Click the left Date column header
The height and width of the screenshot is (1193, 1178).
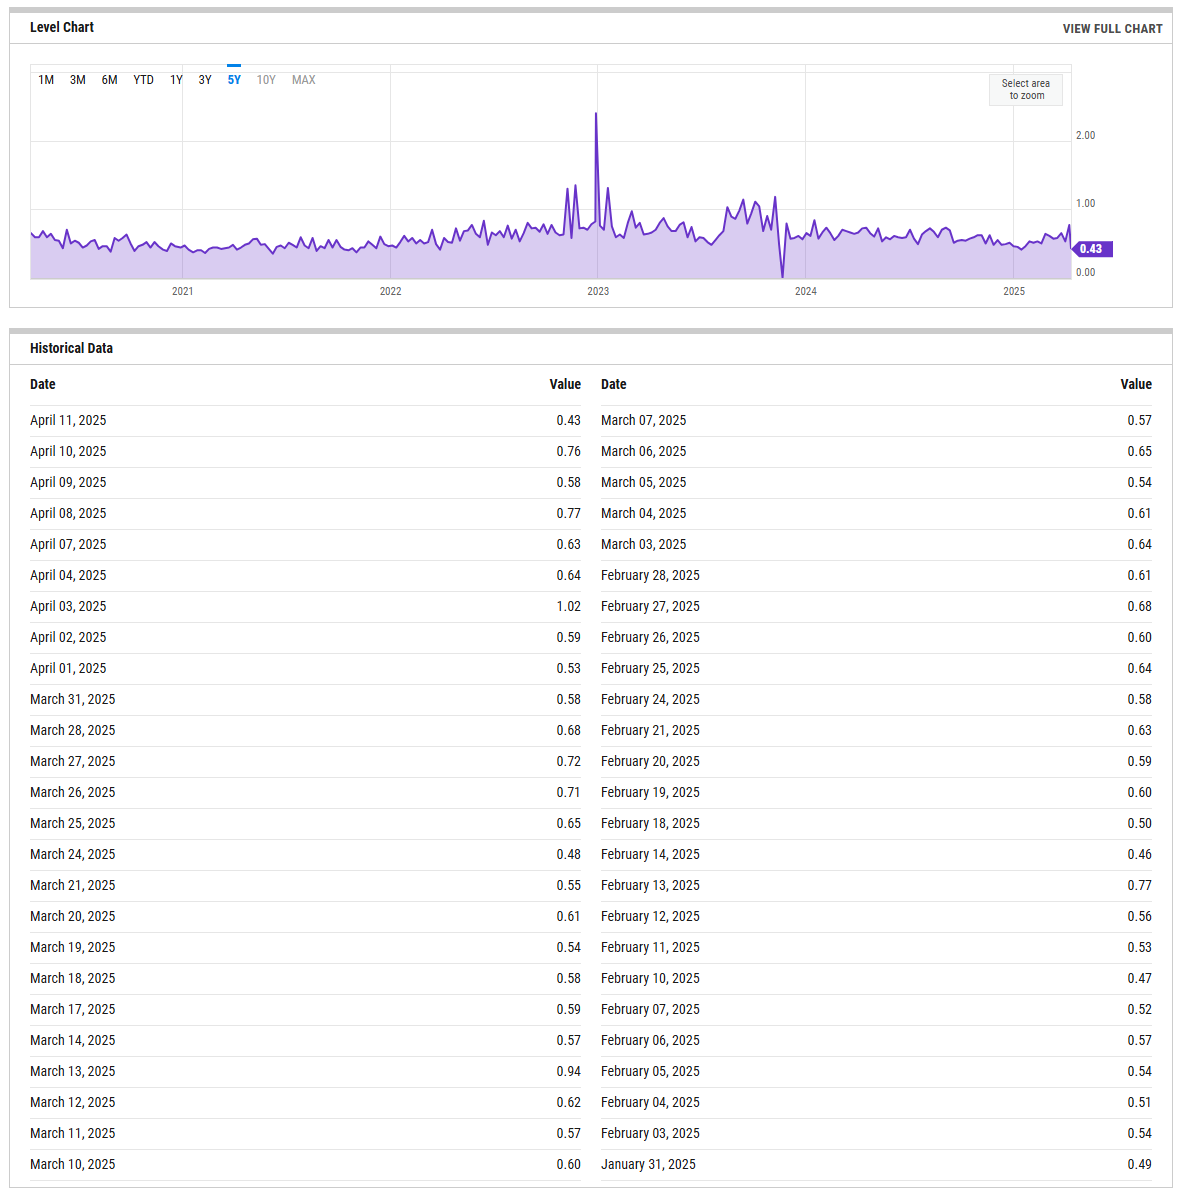click(43, 384)
